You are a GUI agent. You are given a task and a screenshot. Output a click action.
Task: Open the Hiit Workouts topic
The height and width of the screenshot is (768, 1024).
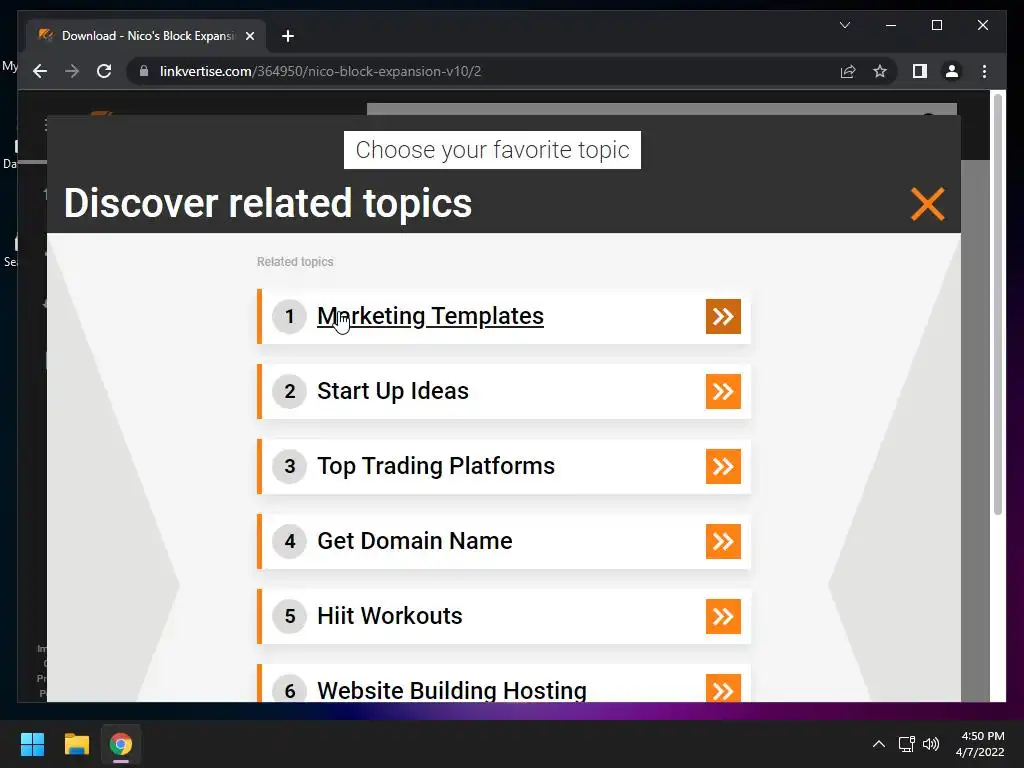[x=390, y=616]
